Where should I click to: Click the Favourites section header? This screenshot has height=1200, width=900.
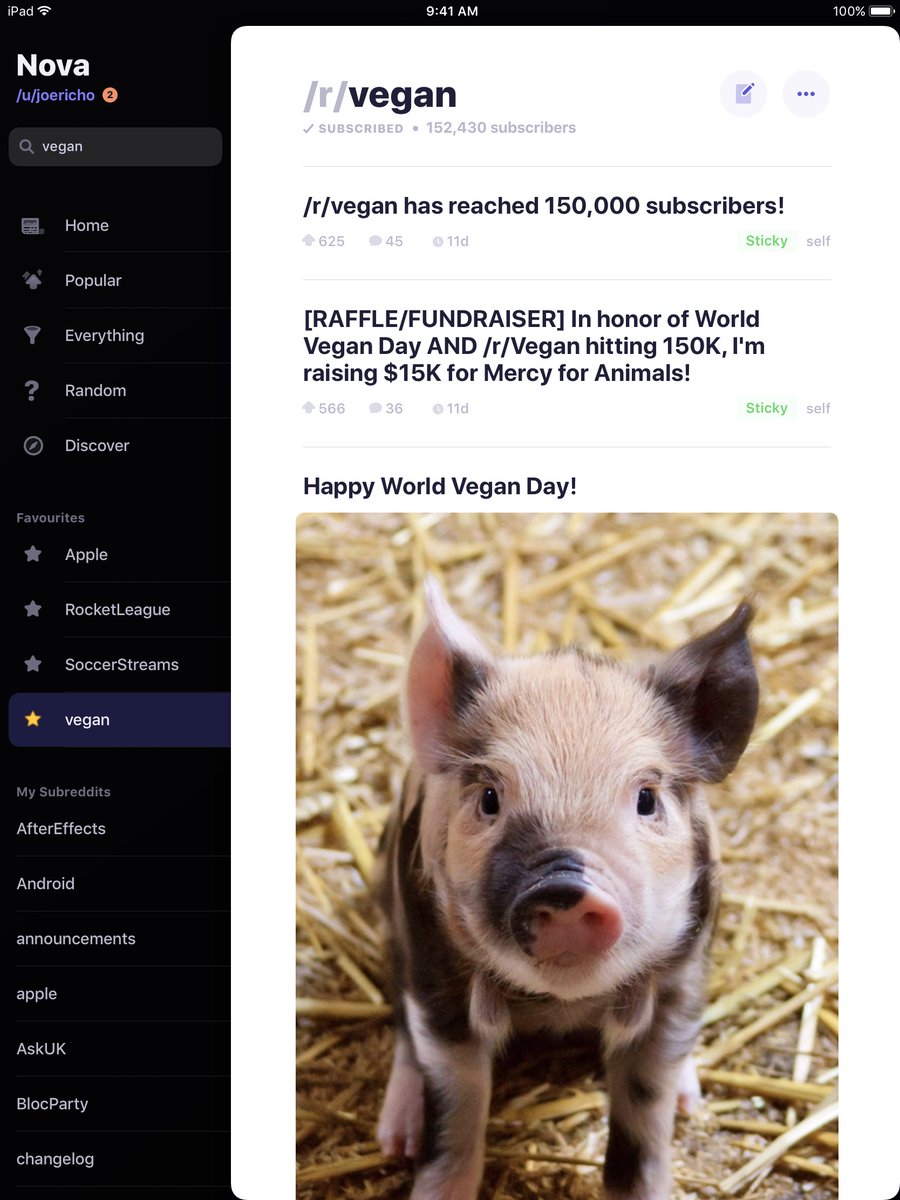click(x=50, y=518)
